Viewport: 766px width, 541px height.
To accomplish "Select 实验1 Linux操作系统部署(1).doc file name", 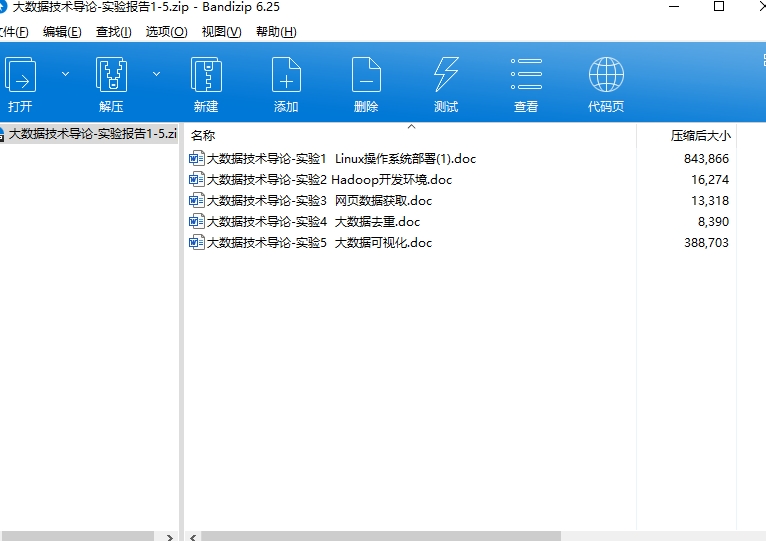I will point(341,158).
